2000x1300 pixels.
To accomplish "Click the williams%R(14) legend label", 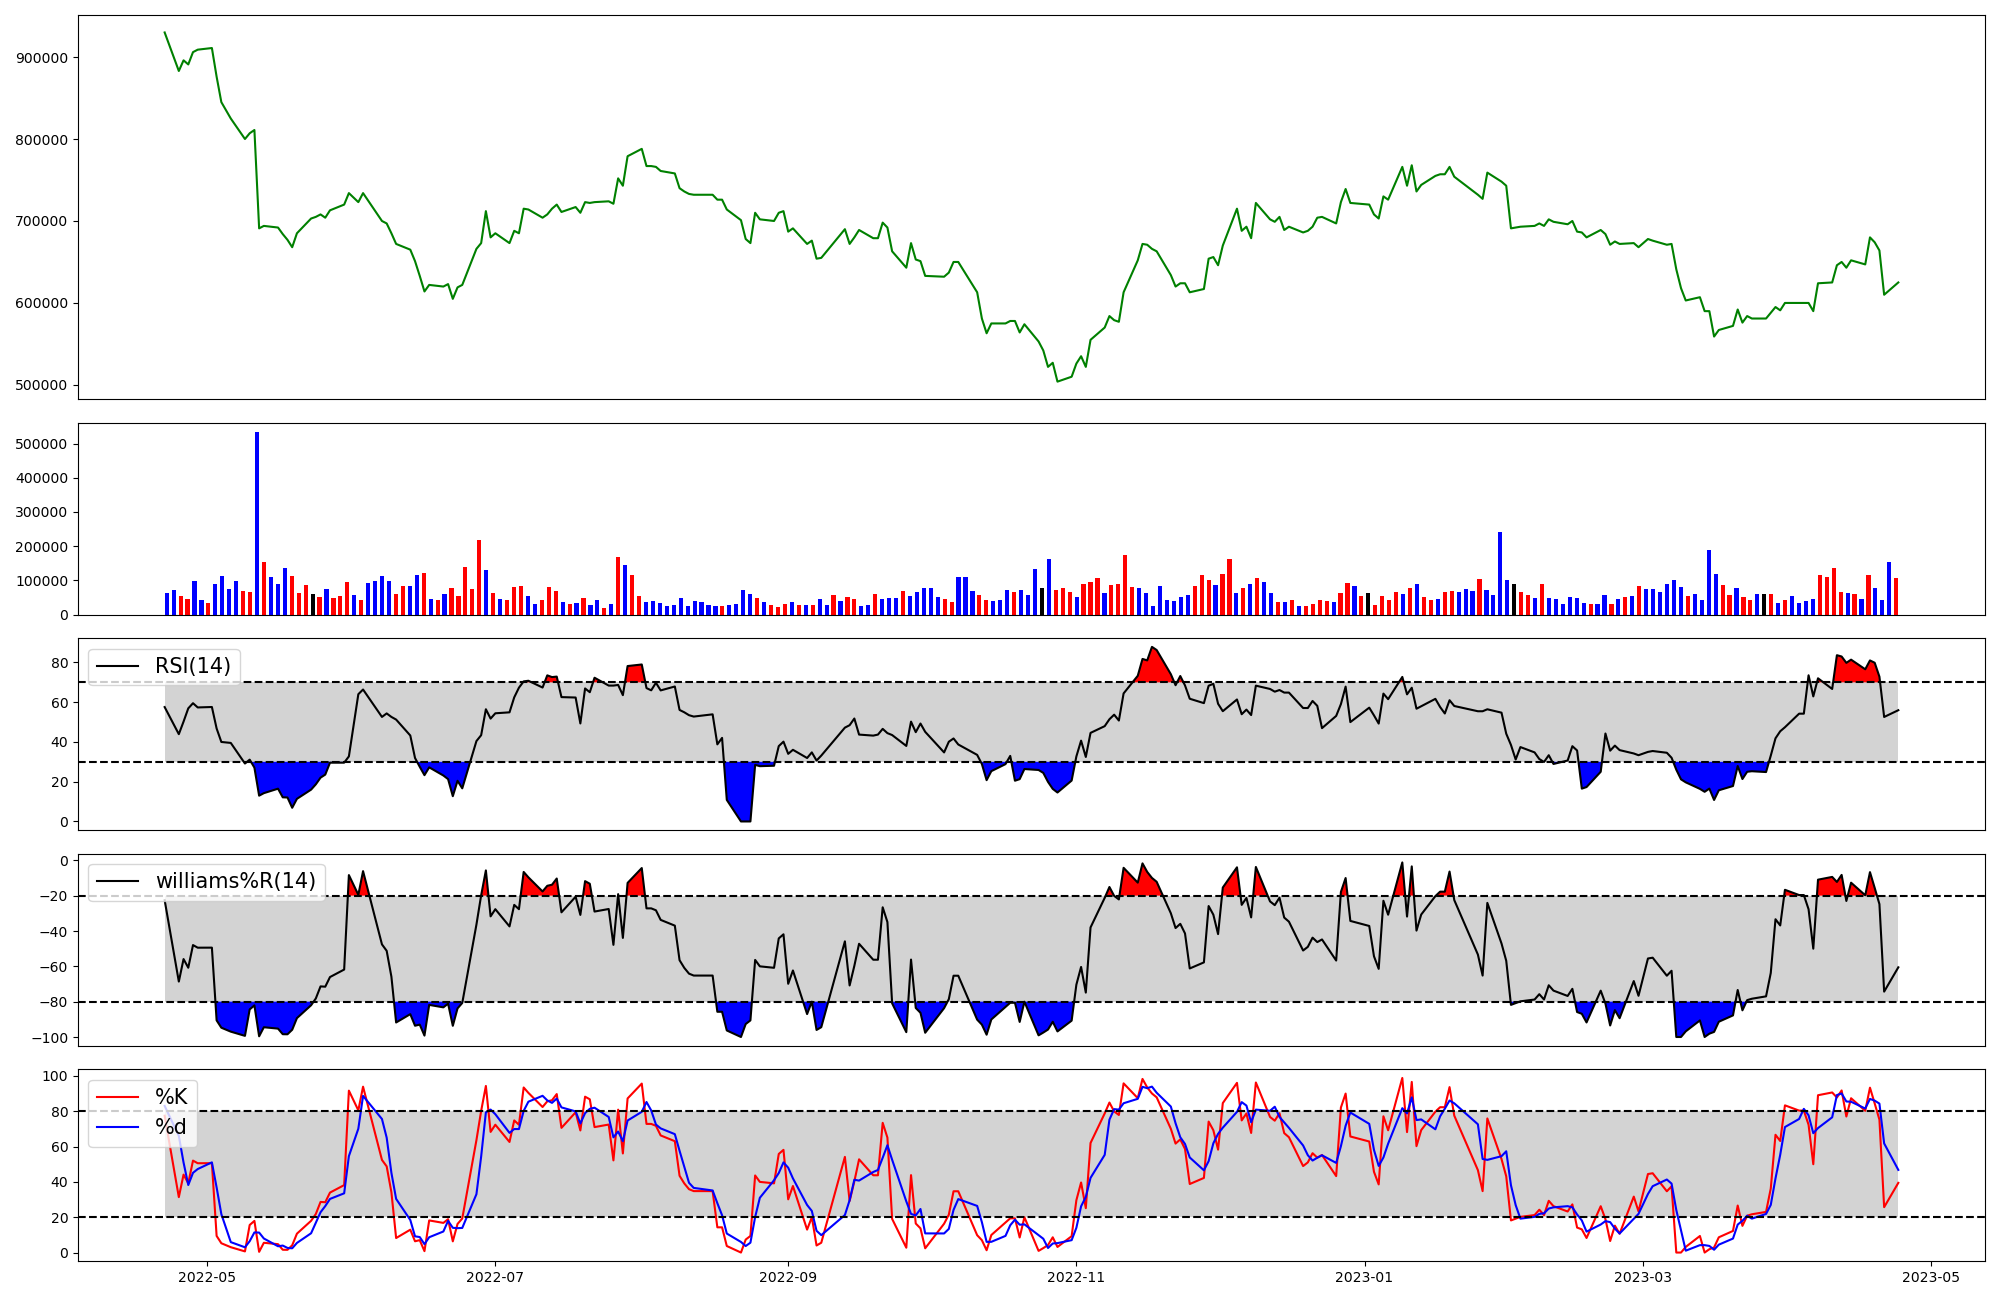I will (235, 881).
